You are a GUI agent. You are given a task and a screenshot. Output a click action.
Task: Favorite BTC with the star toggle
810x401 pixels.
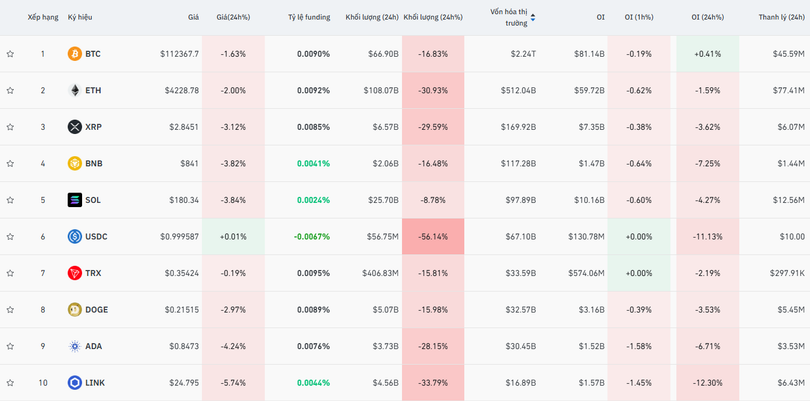[10, 54]
